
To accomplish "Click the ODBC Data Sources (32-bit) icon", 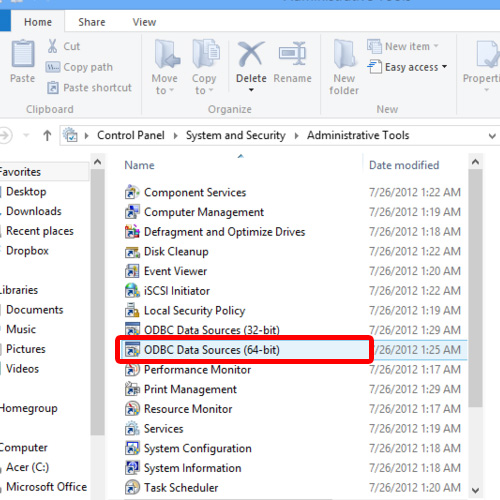I will [x=132, y=329].
